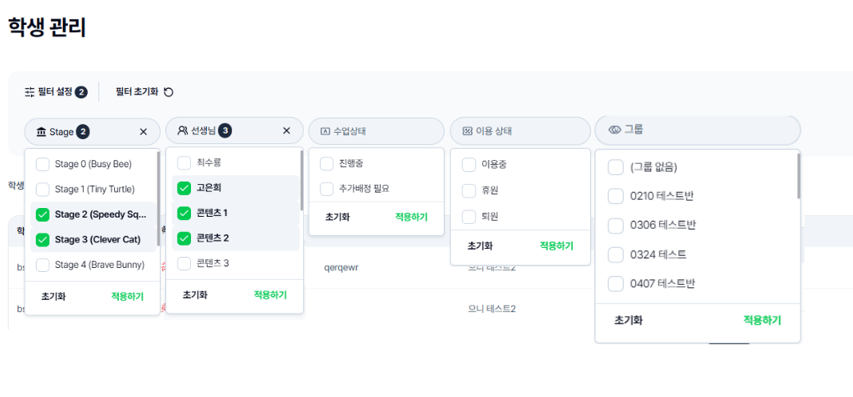Viewport: 853px width, 397px height.
Task: Click 적용하기 in the Stage dropdown
Action: click(x=127, y=296)
